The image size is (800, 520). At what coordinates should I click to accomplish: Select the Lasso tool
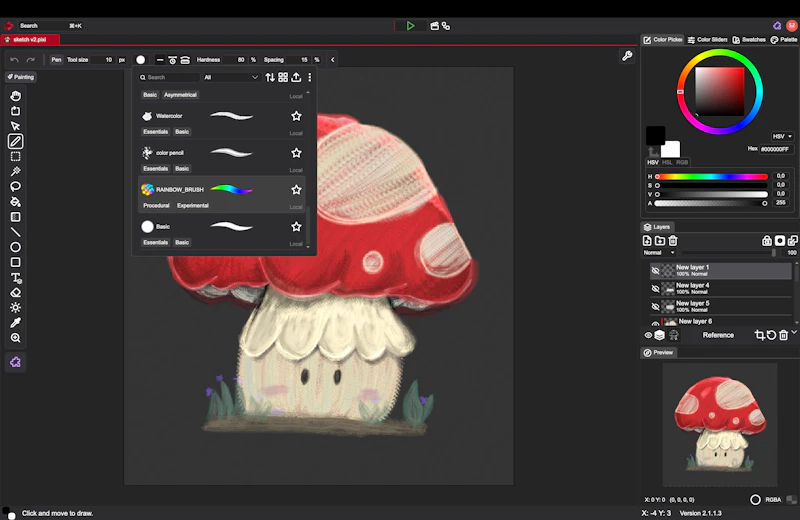pyautogui.click(x=15, y=187)
